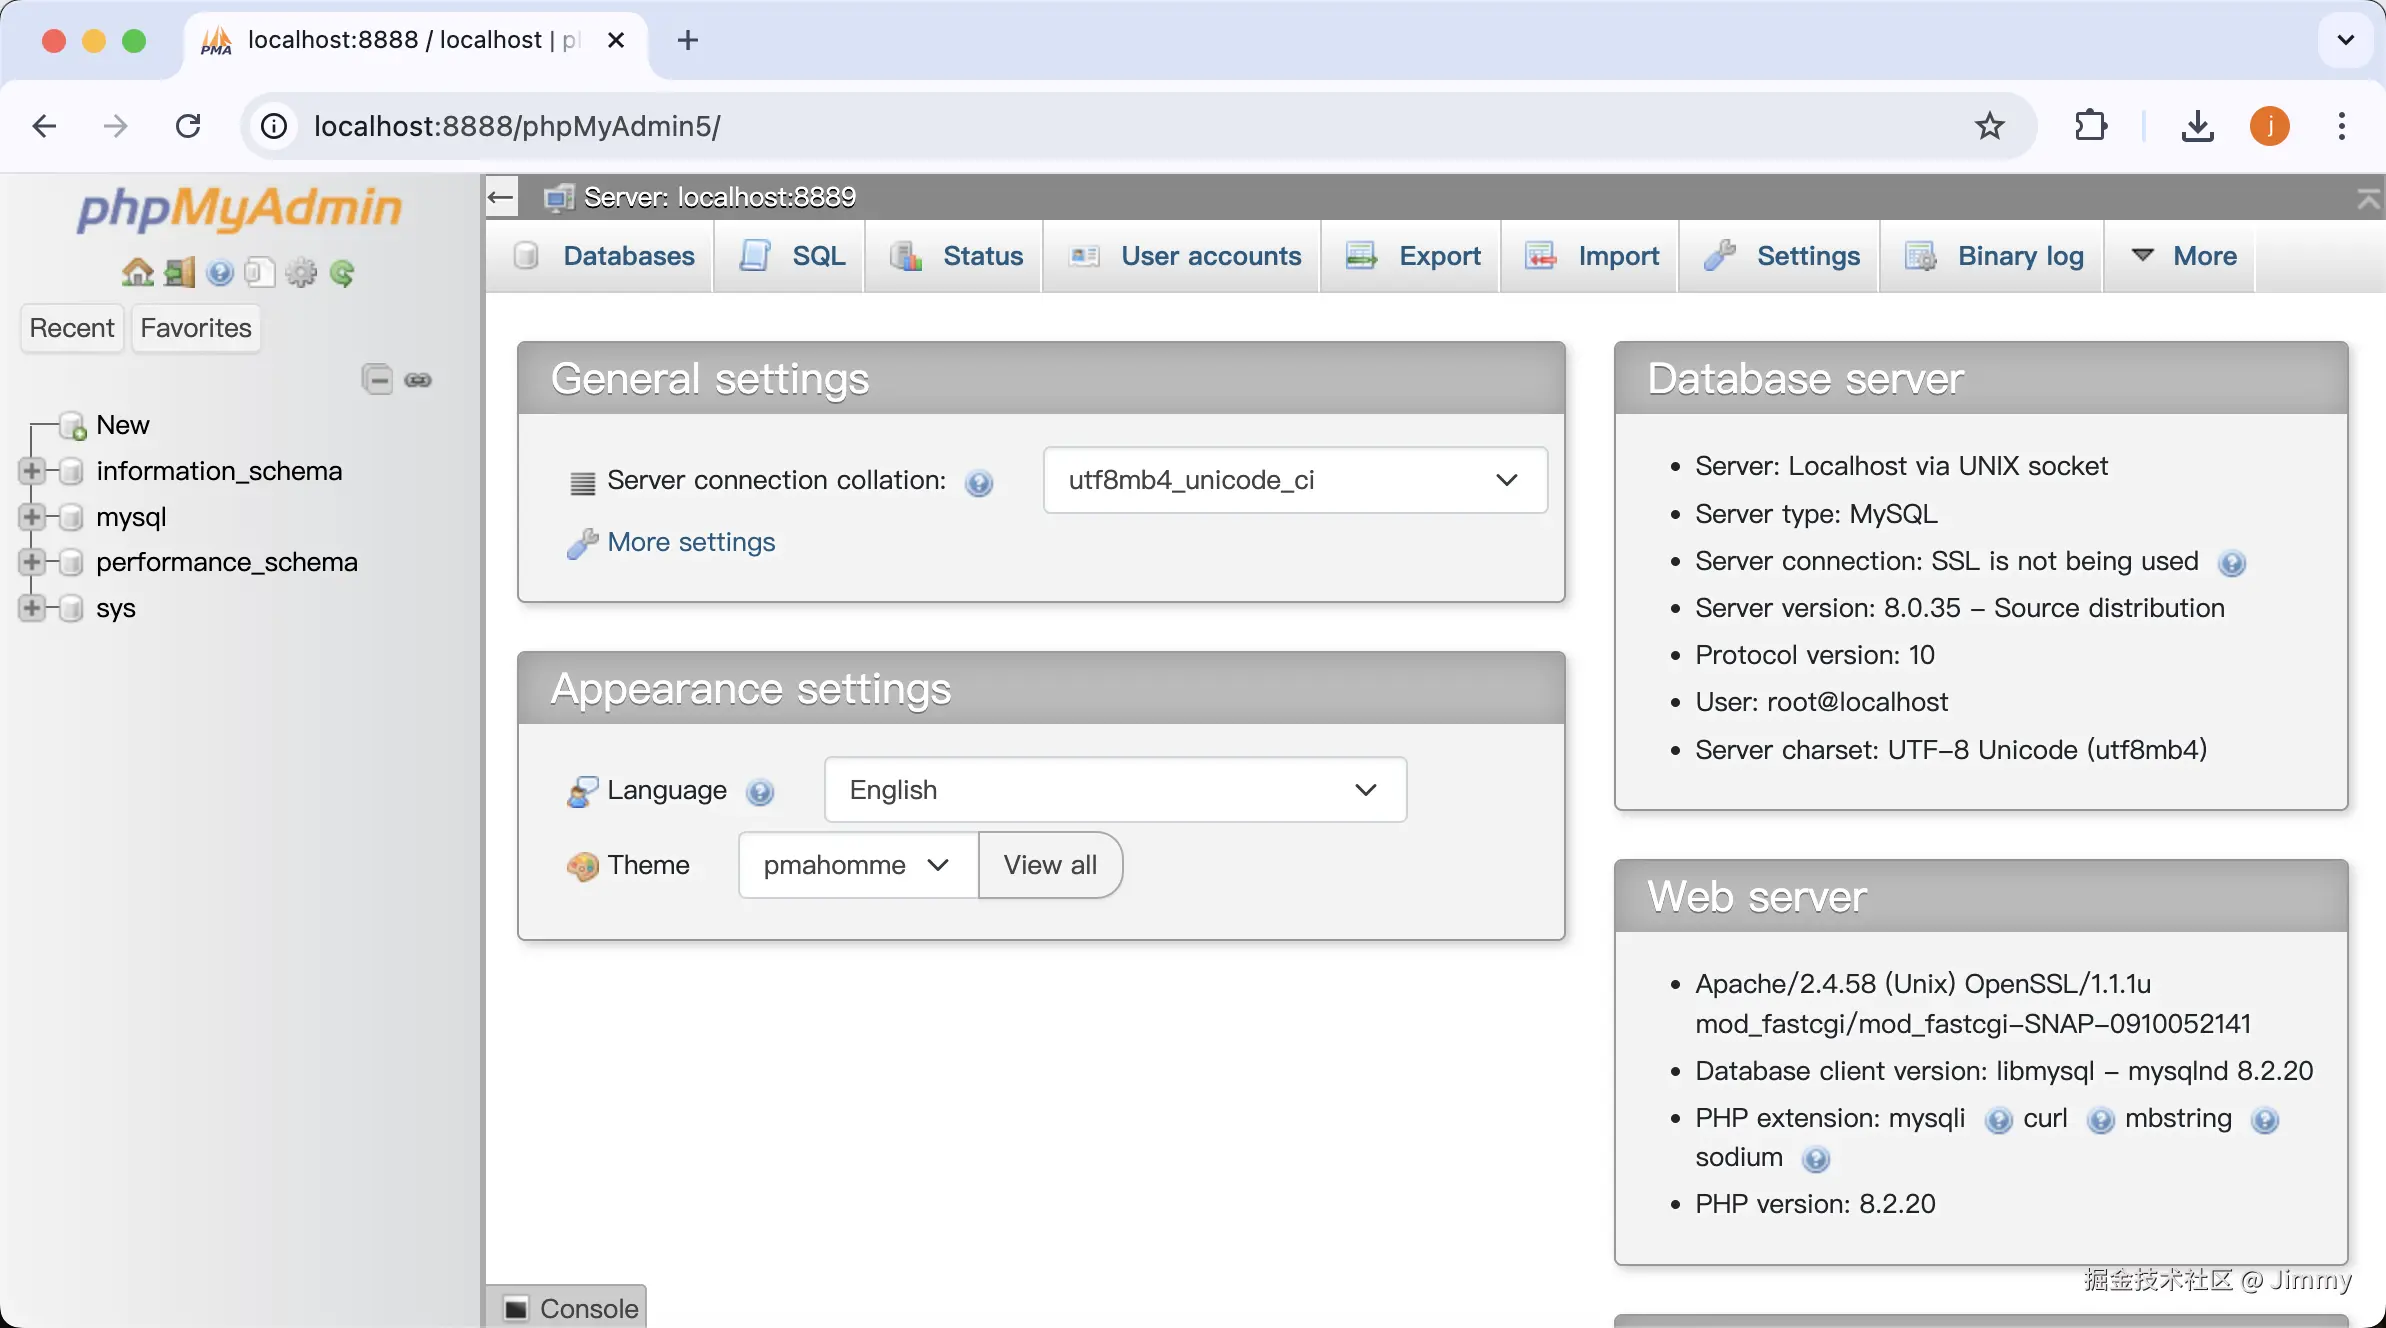Viewport: 2386px width, 1328px height.
Task: Open the Language selection dropdown
Action: click(x=1115, y=790)
